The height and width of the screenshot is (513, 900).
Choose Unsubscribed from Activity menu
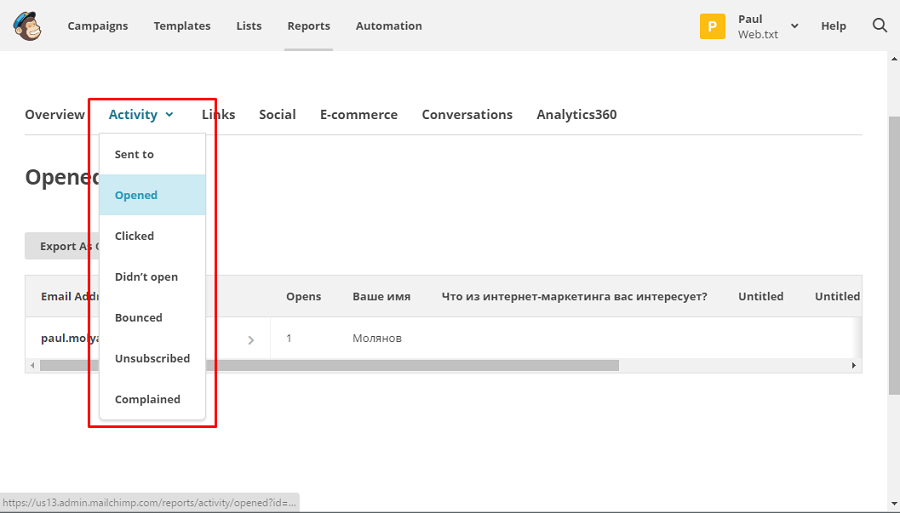pos(152,358)
